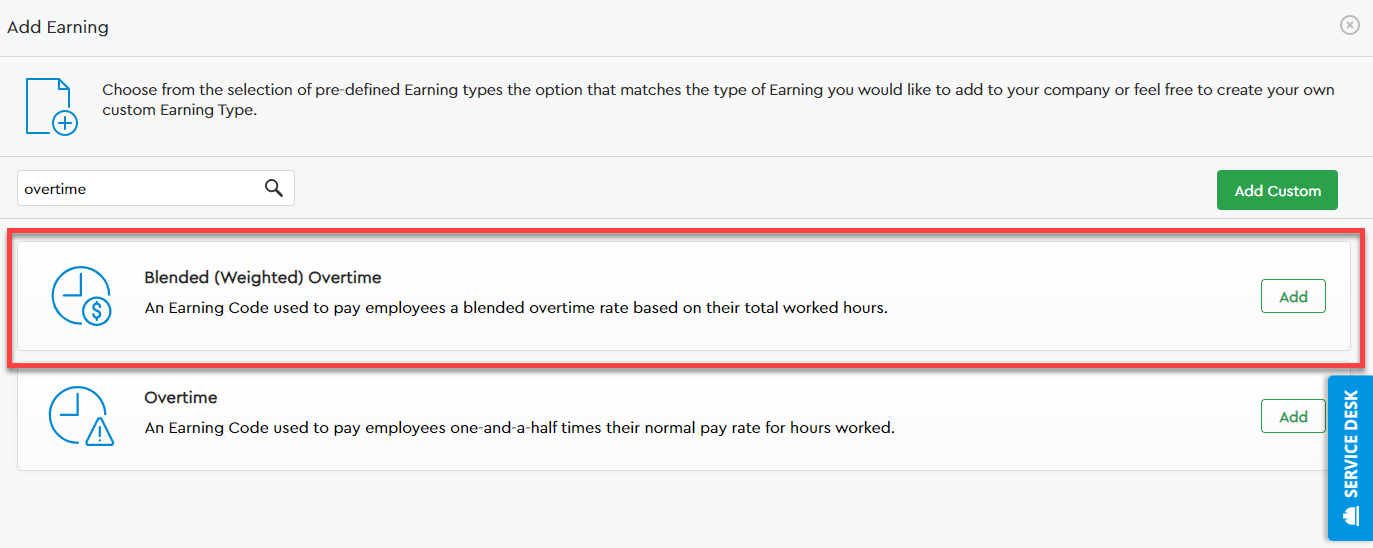Click the document-plus icon in the header
The height and width of the screenshot is (548, 1373).
coord(50,106)
